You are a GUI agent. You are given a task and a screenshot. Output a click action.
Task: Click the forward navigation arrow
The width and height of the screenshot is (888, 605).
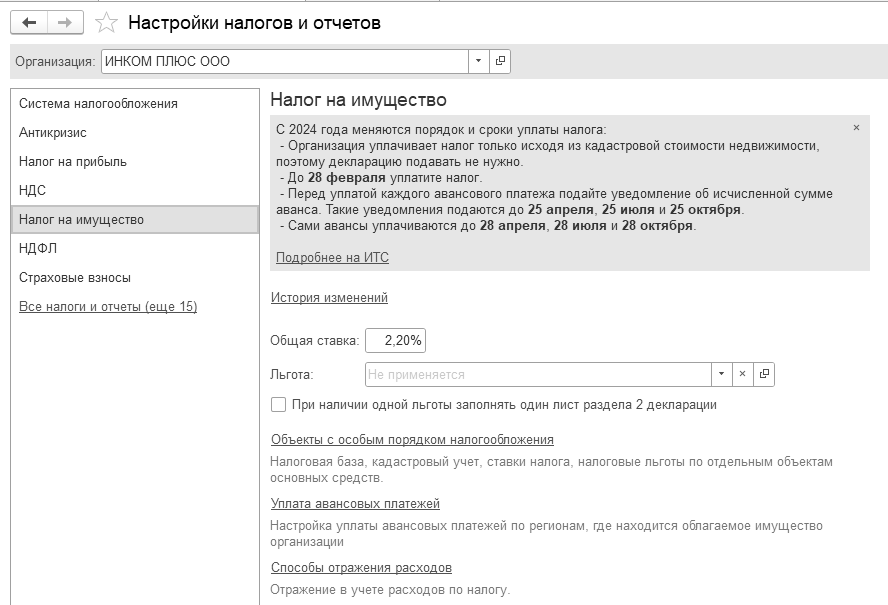coord(65,22)
